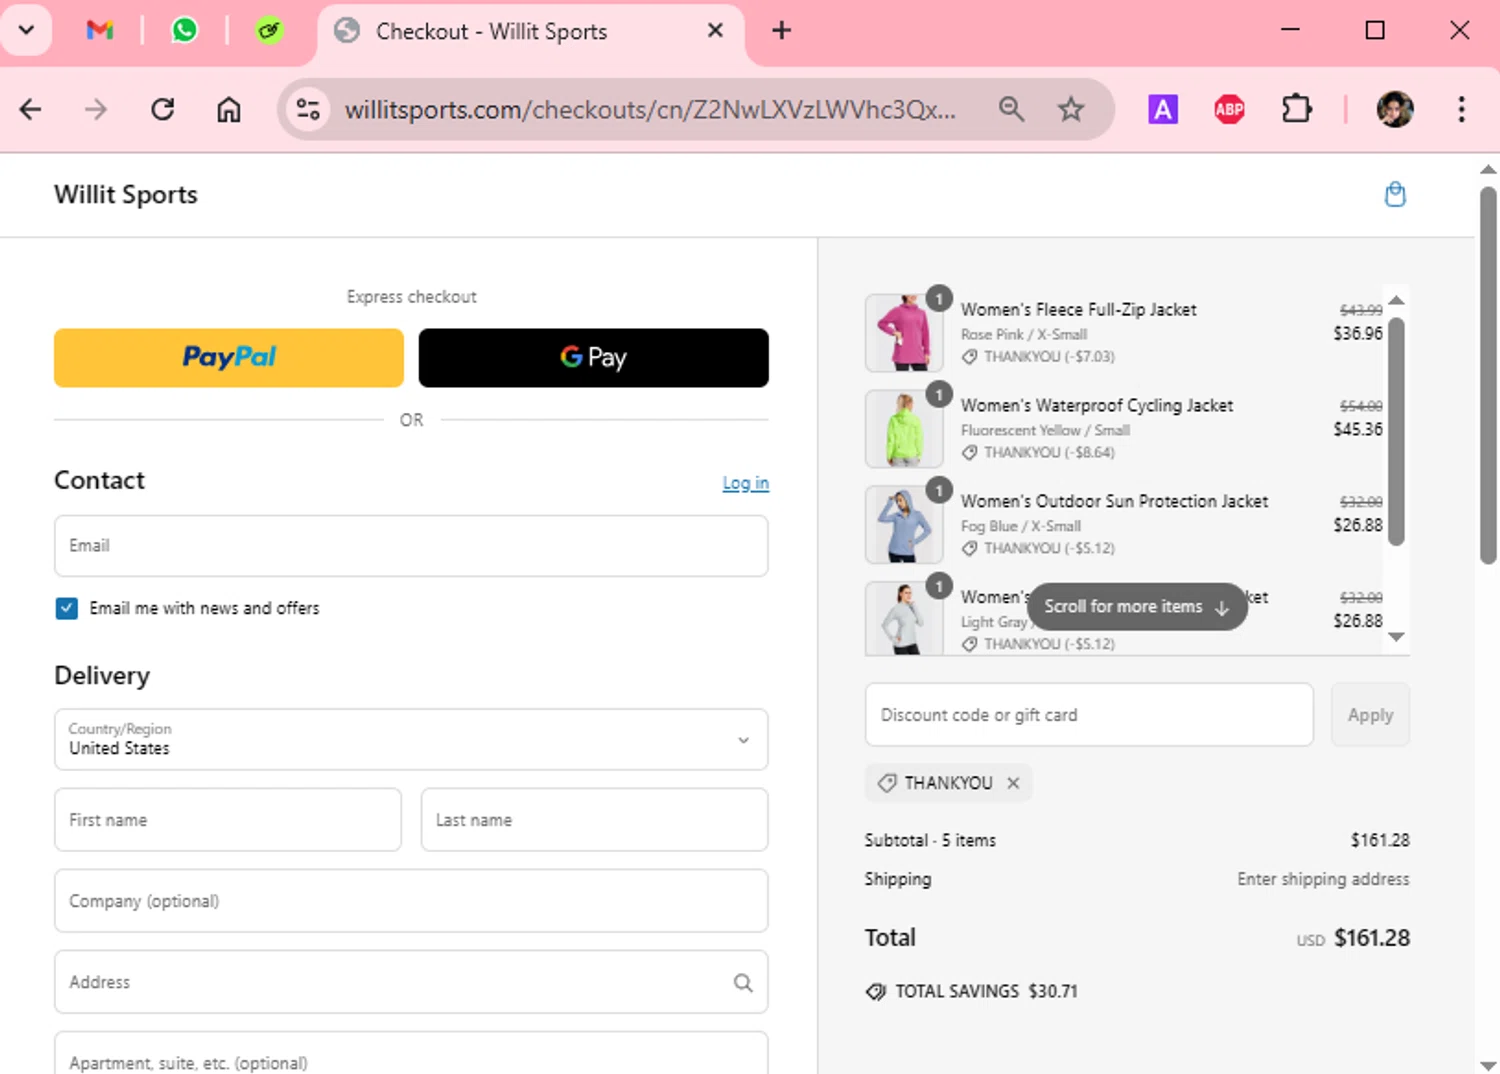
Task: Click the main page scrollbar thumb
Action: pos(1488,375)
